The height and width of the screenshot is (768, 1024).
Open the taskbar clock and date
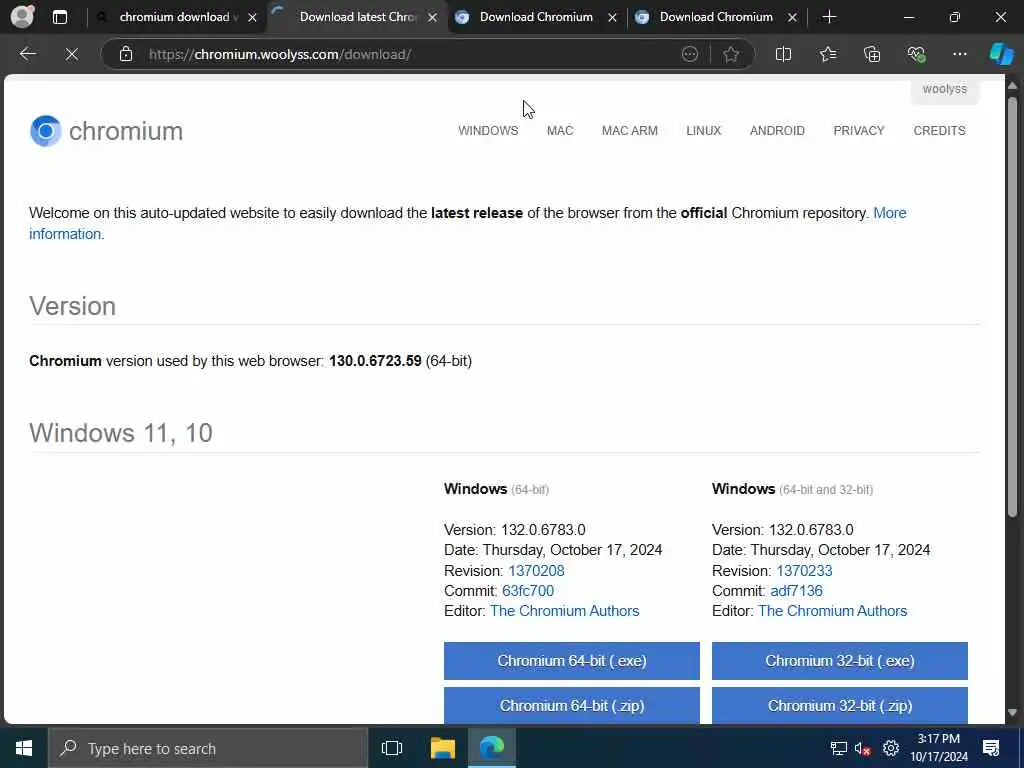pyautogui.click(x=939, y=748)
